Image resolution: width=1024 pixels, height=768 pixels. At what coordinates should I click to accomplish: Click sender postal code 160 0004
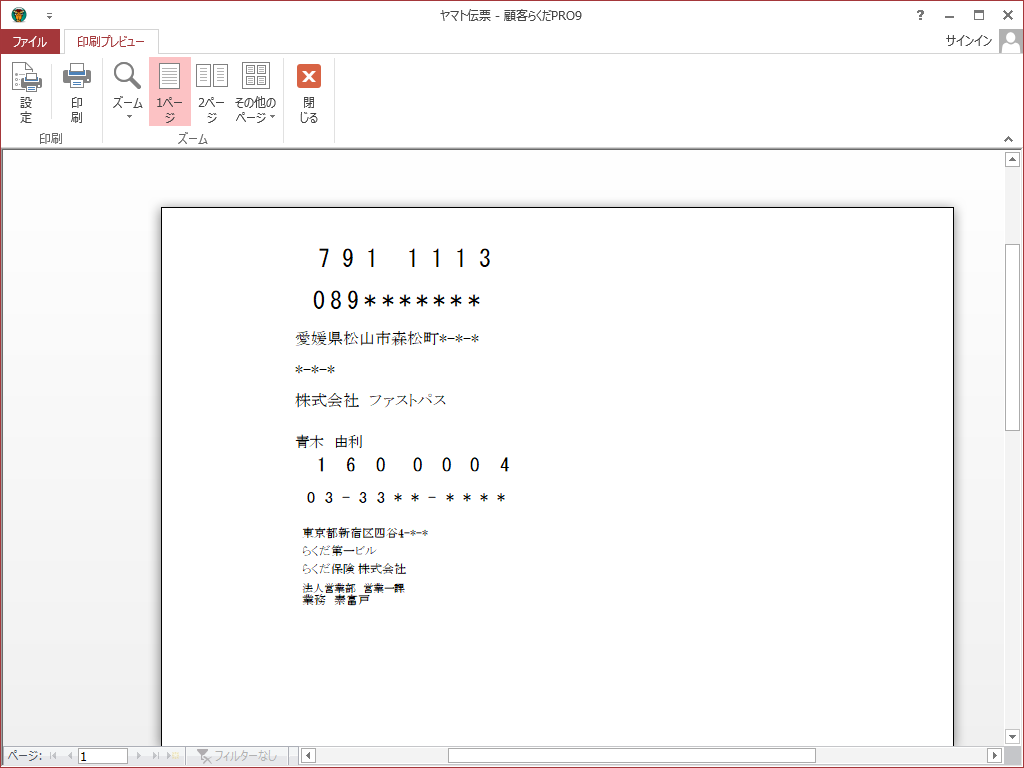(413, 465)
